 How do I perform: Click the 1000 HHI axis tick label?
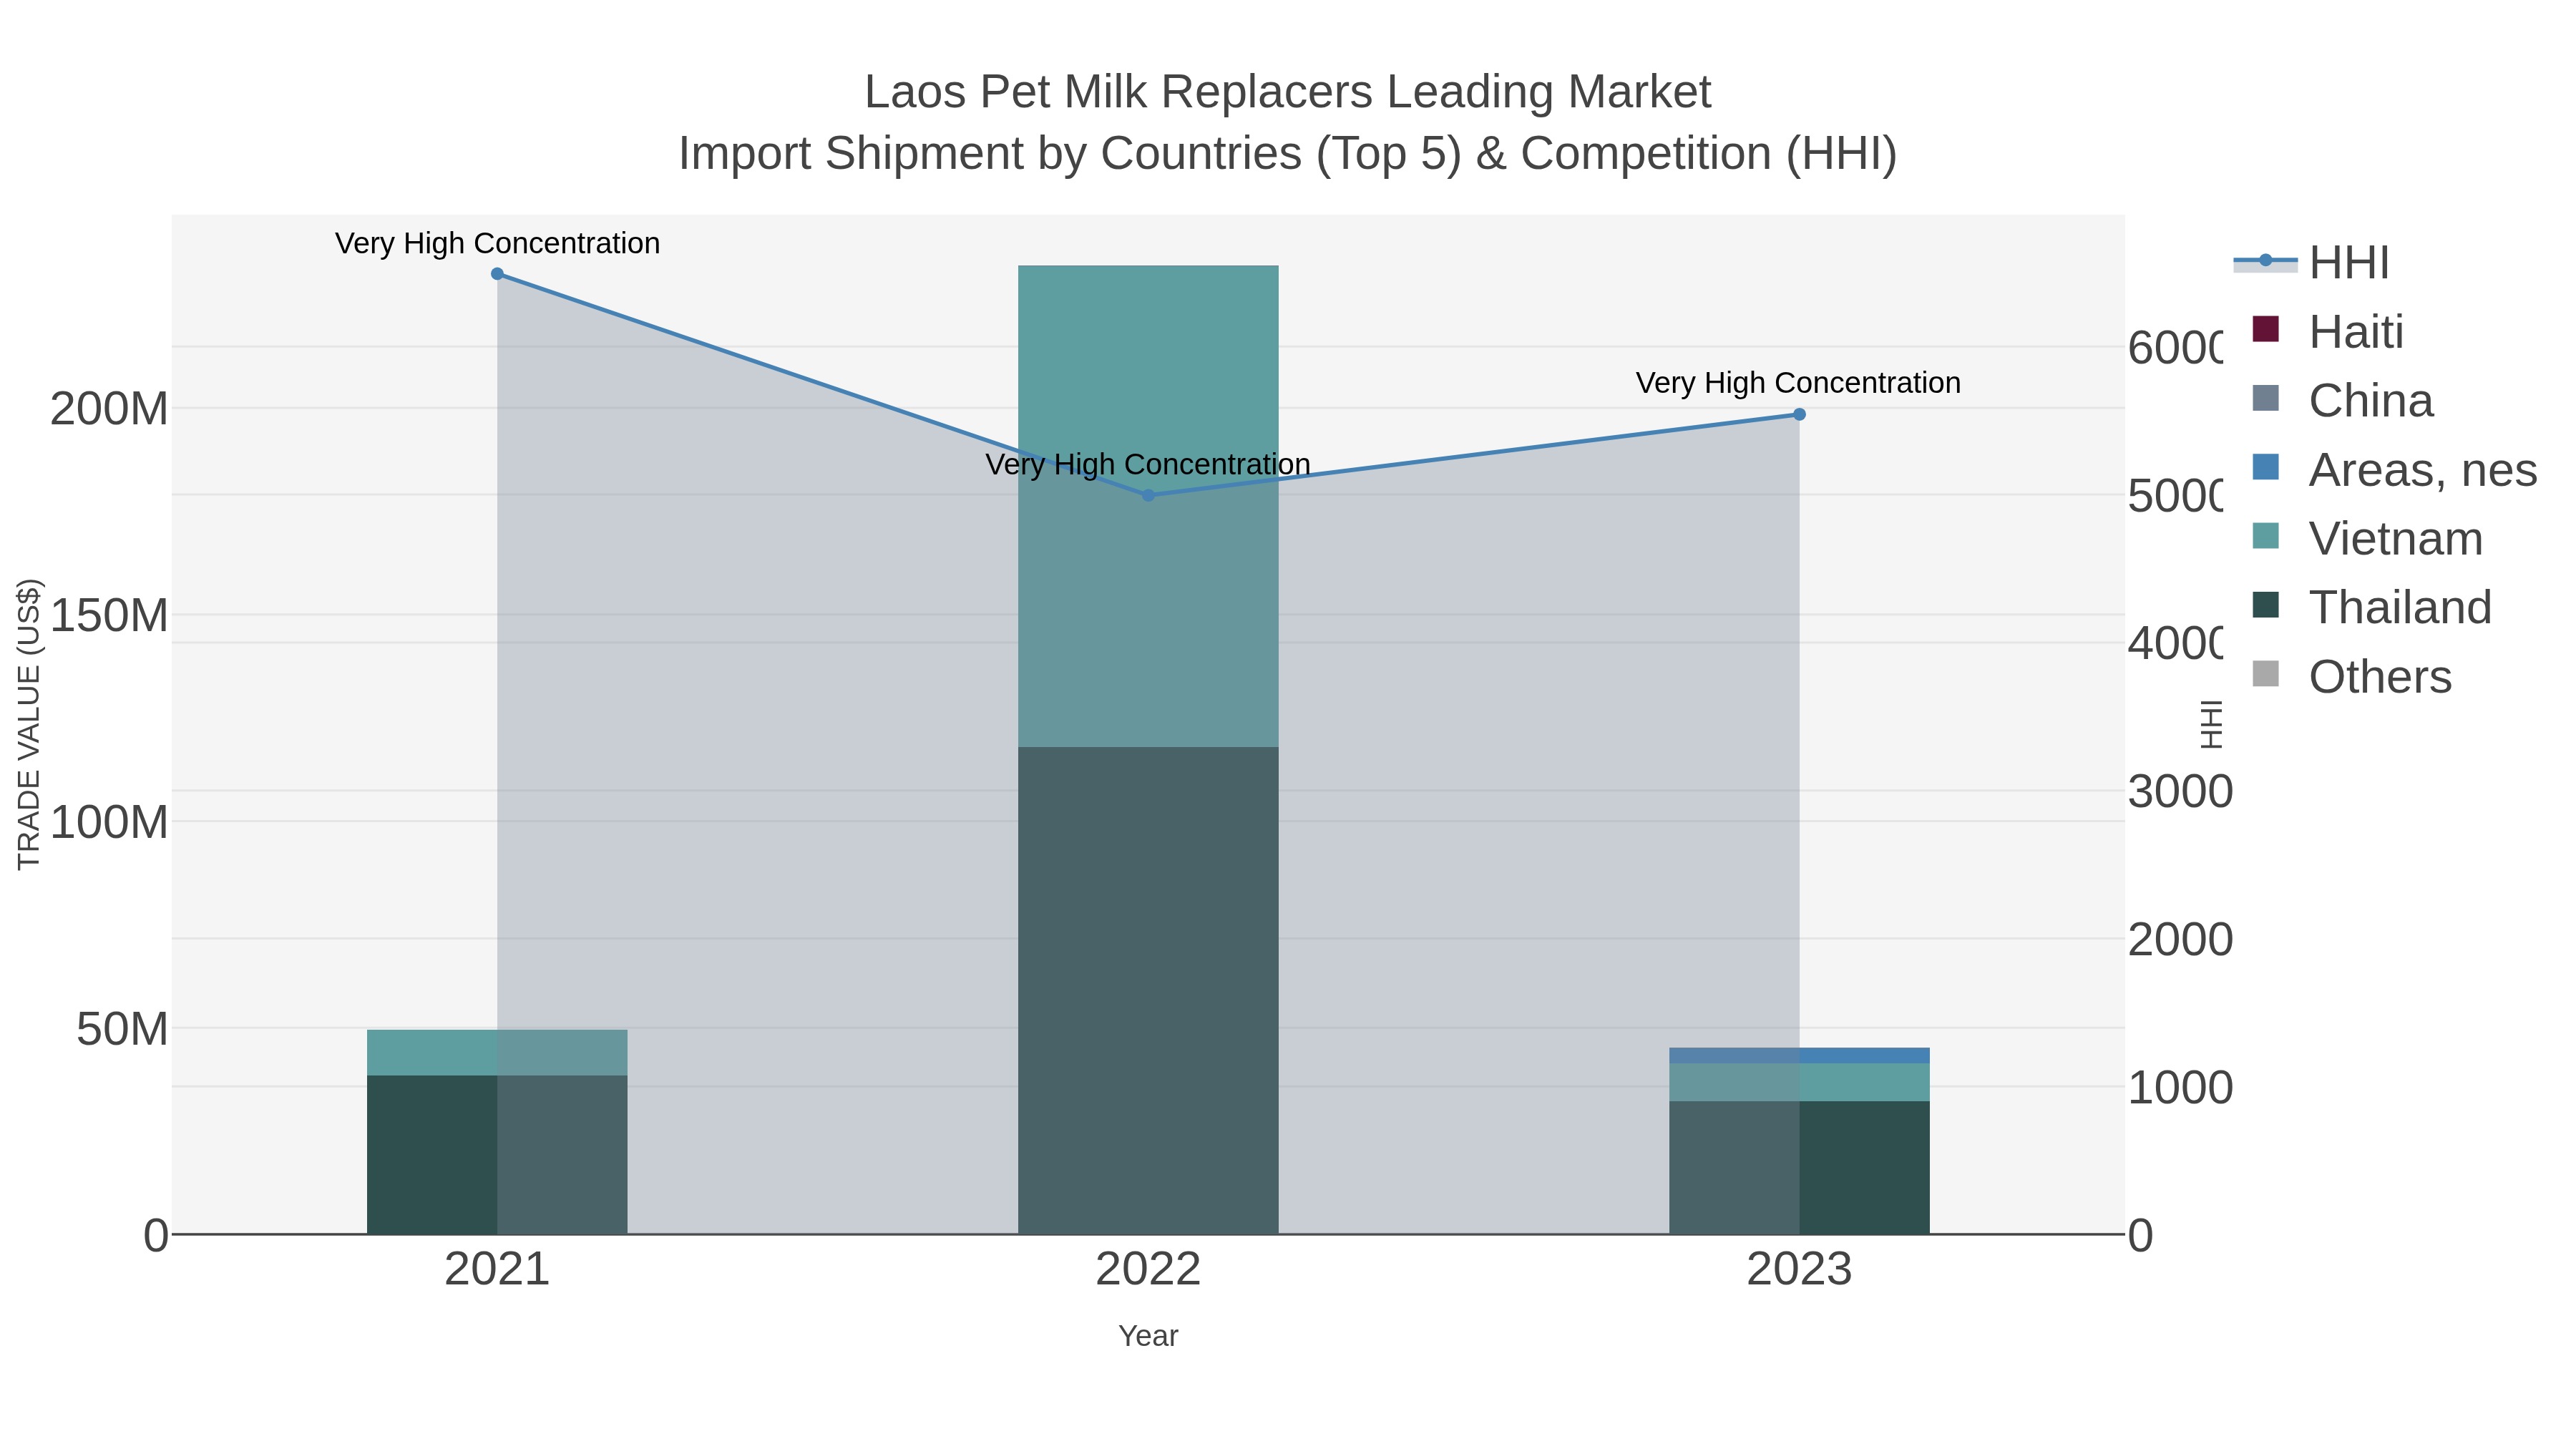[2180, 1087]
